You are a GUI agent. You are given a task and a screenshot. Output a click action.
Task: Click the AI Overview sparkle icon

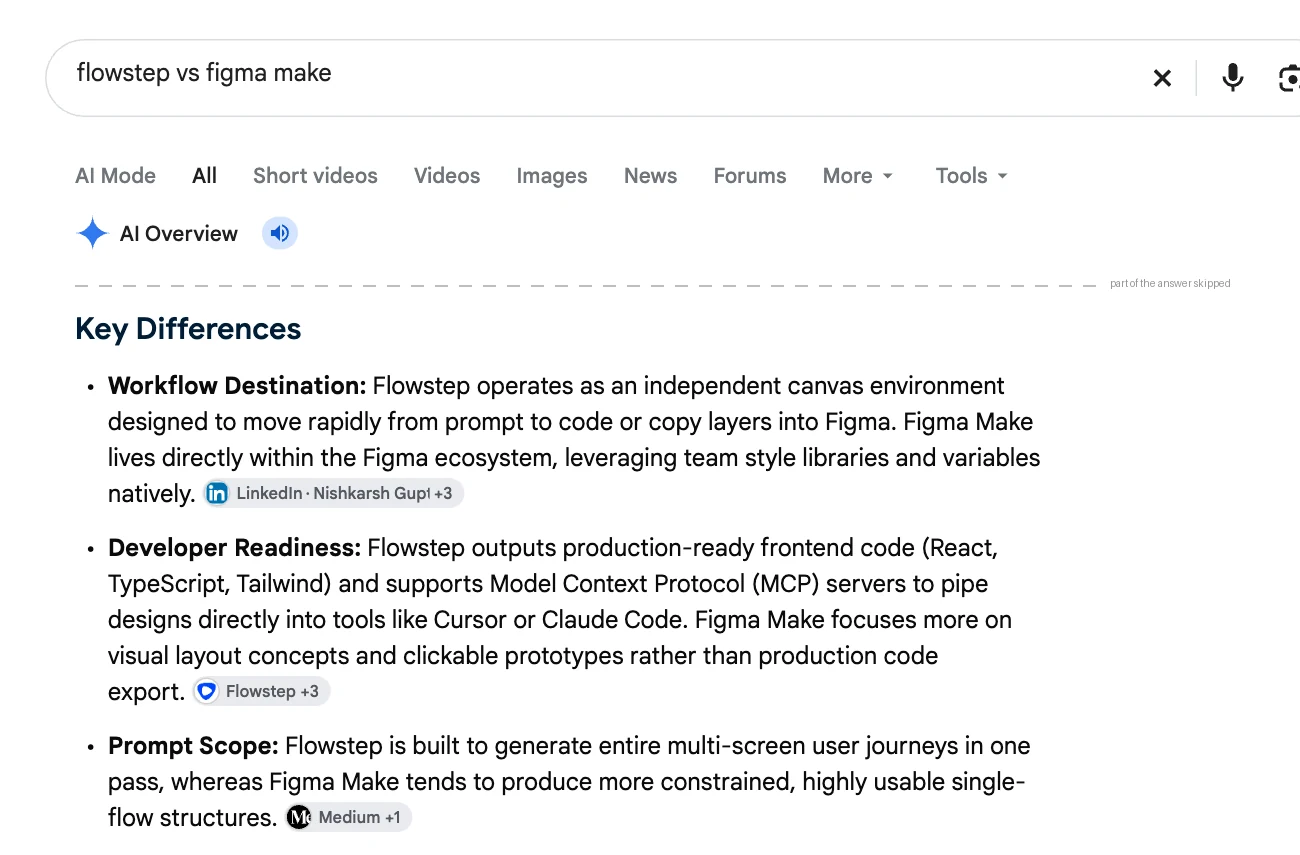click(92, 233)
